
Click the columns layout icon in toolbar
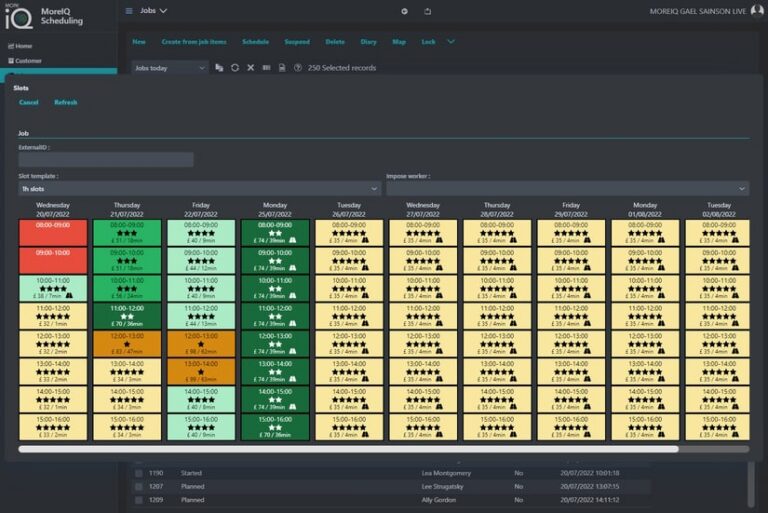(266, 68)
